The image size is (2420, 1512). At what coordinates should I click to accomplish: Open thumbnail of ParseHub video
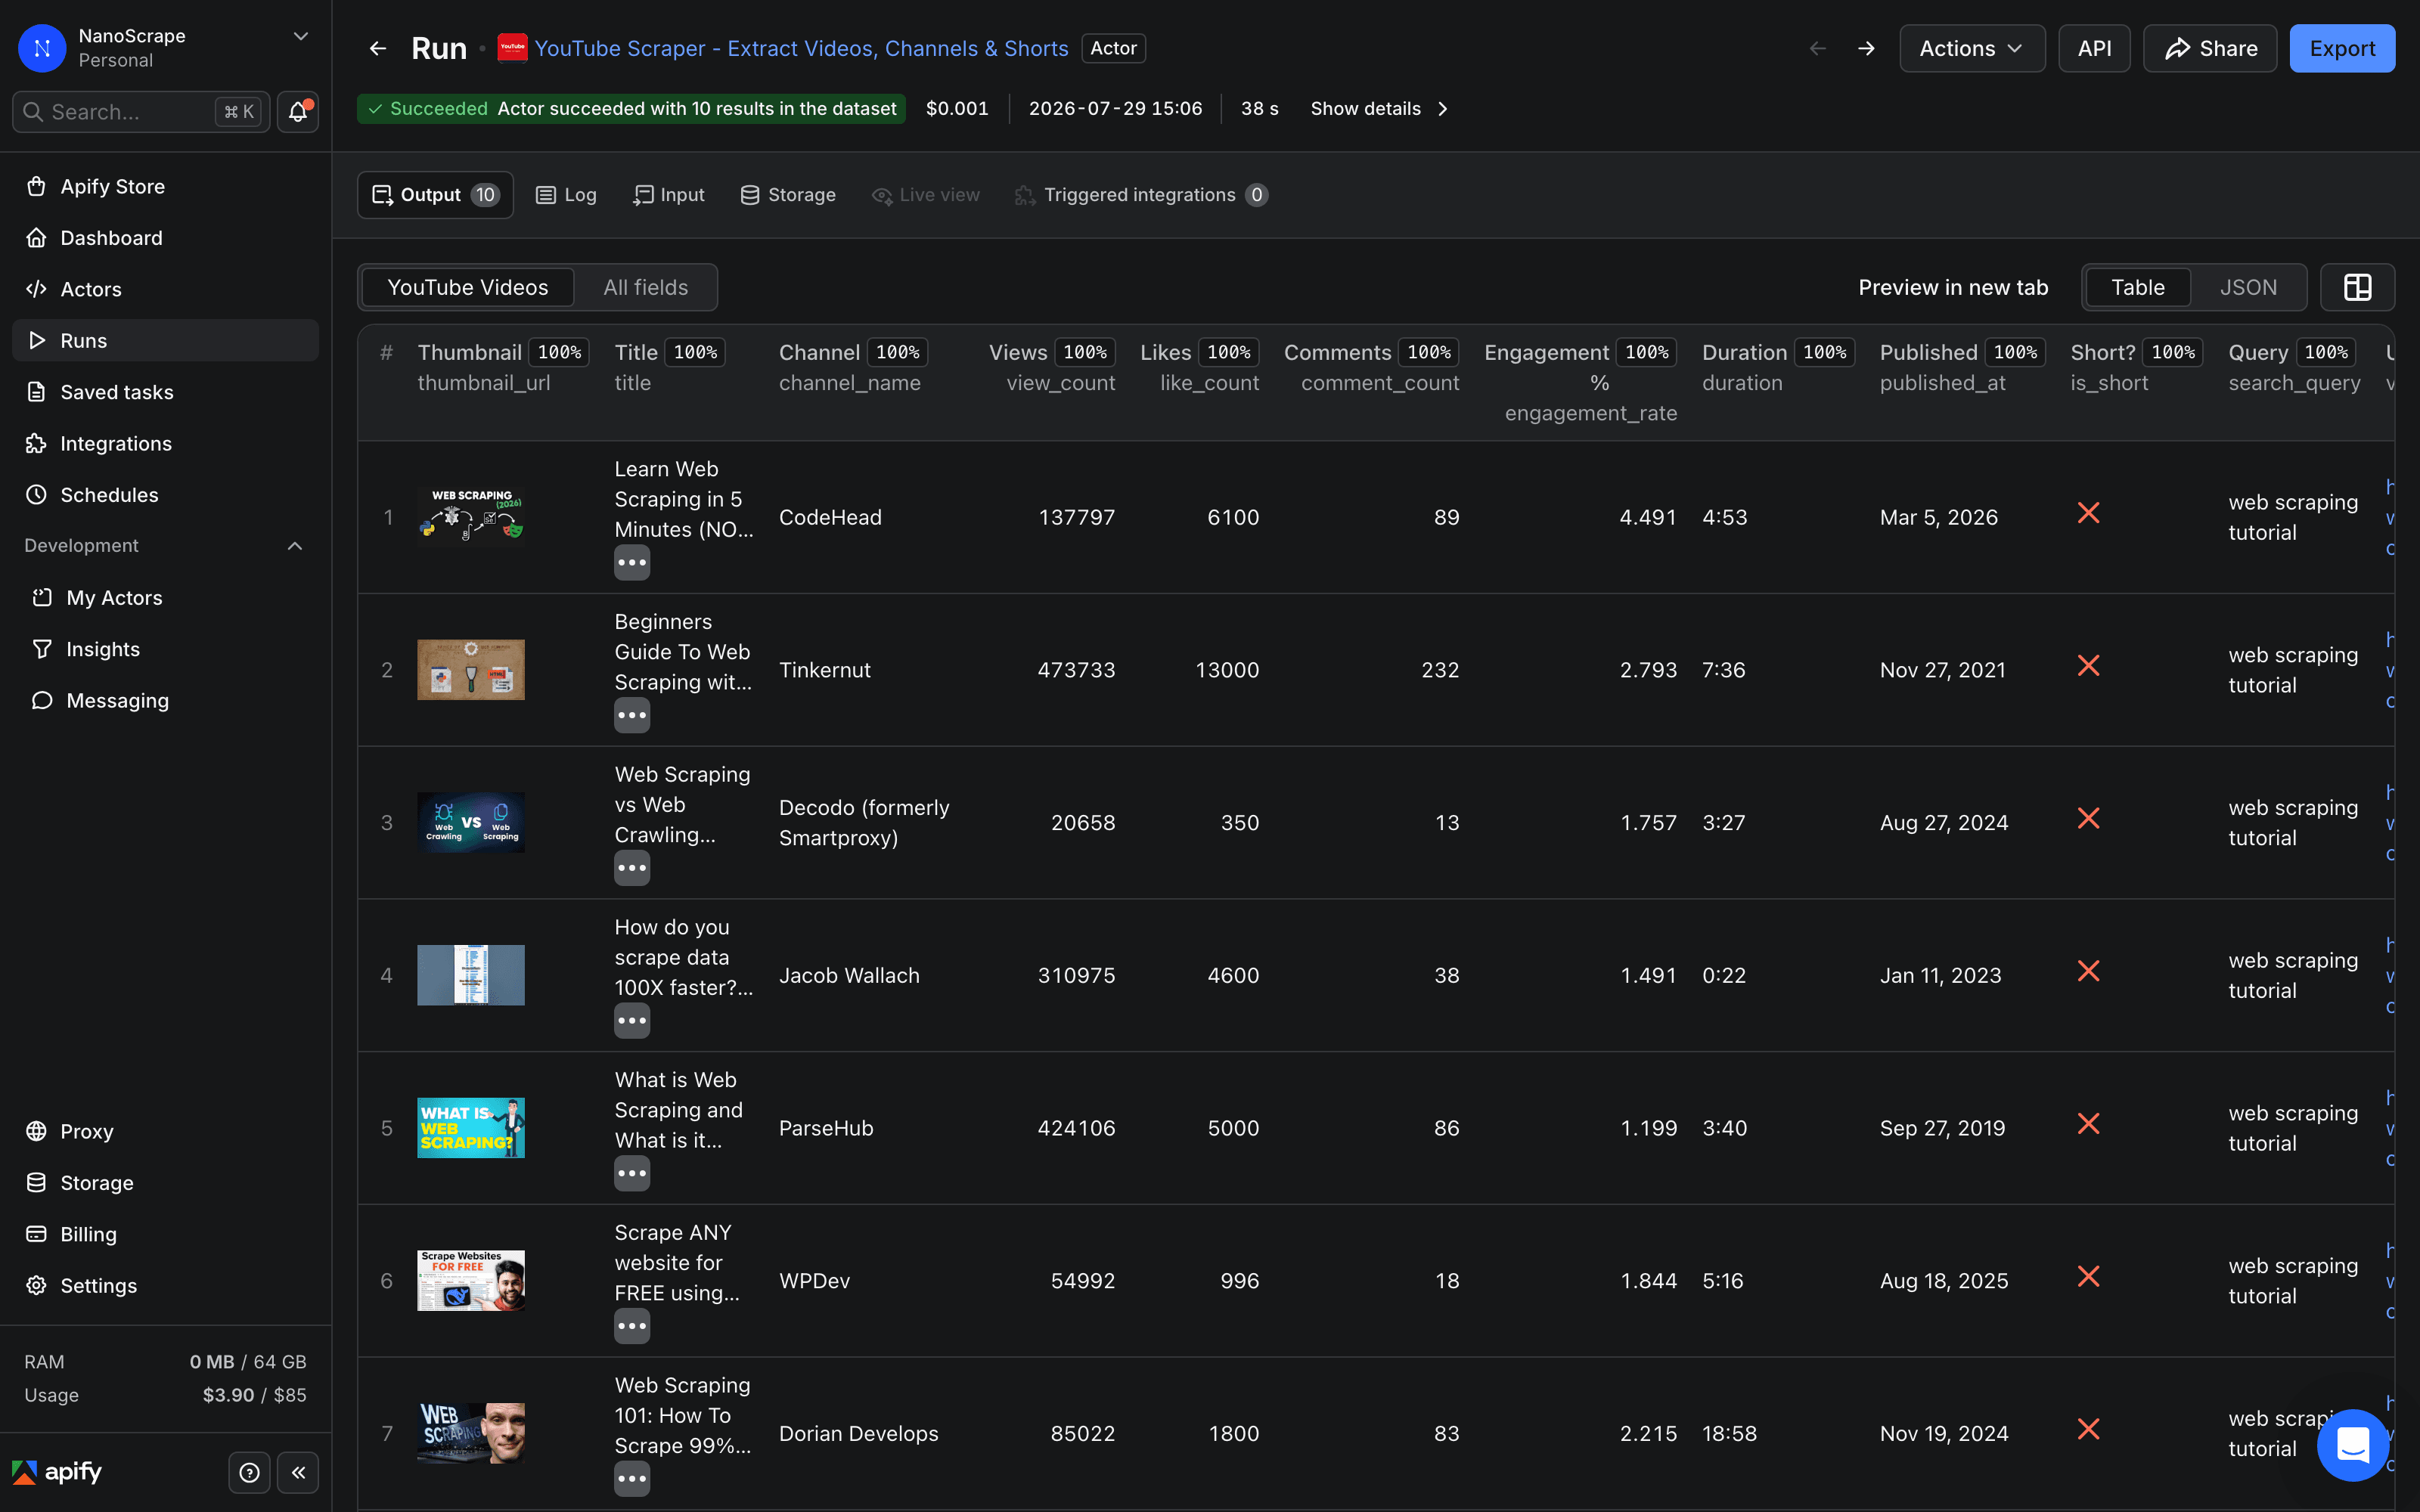pyautogui.click(x=470, y=1128)
